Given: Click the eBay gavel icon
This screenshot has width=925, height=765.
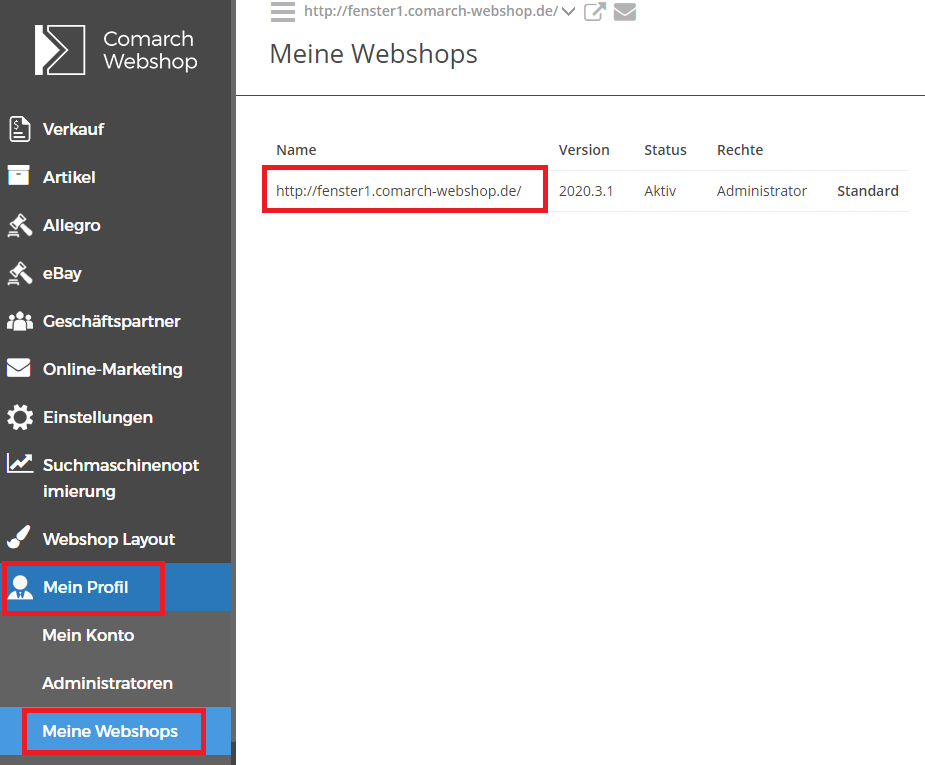Looking at the screenshot, I should pyautogui.click(x=19, y=273).
